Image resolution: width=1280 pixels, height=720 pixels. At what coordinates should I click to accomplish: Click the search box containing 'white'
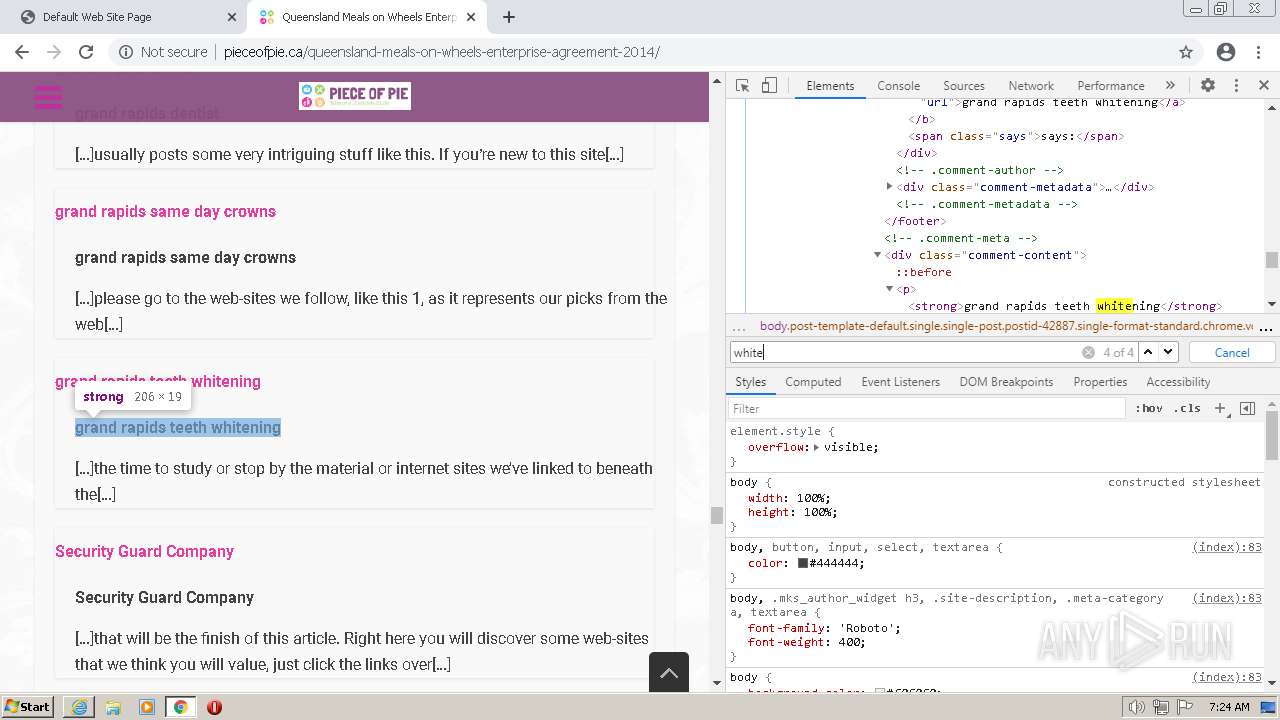[x=905, y=352]
